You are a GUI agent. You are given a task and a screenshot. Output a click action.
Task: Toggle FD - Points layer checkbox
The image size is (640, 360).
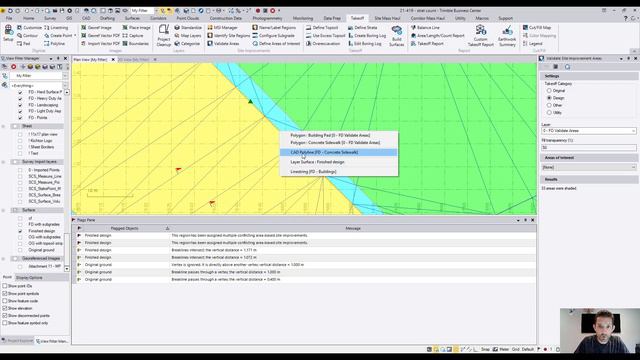click(x=20, y=118)
